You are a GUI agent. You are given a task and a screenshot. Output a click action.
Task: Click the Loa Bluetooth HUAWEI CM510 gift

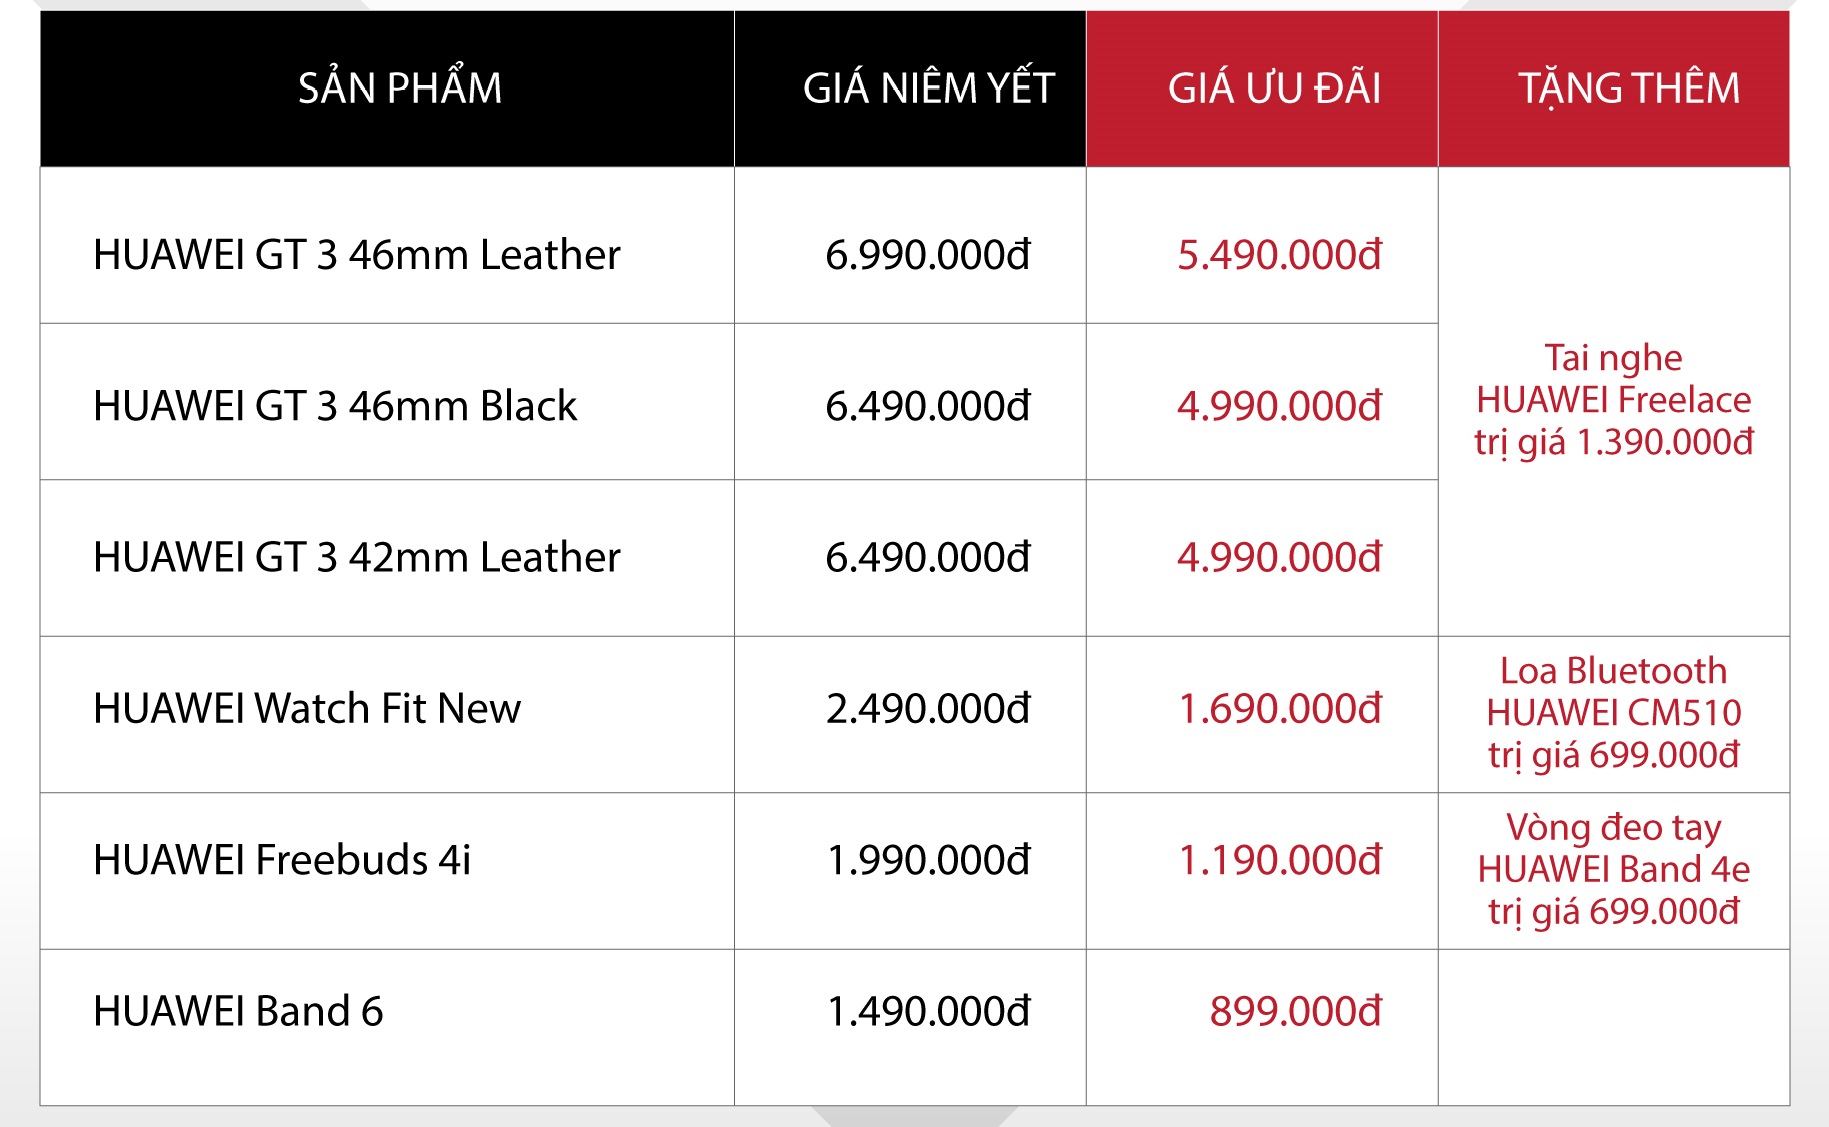coord(1614,712)
